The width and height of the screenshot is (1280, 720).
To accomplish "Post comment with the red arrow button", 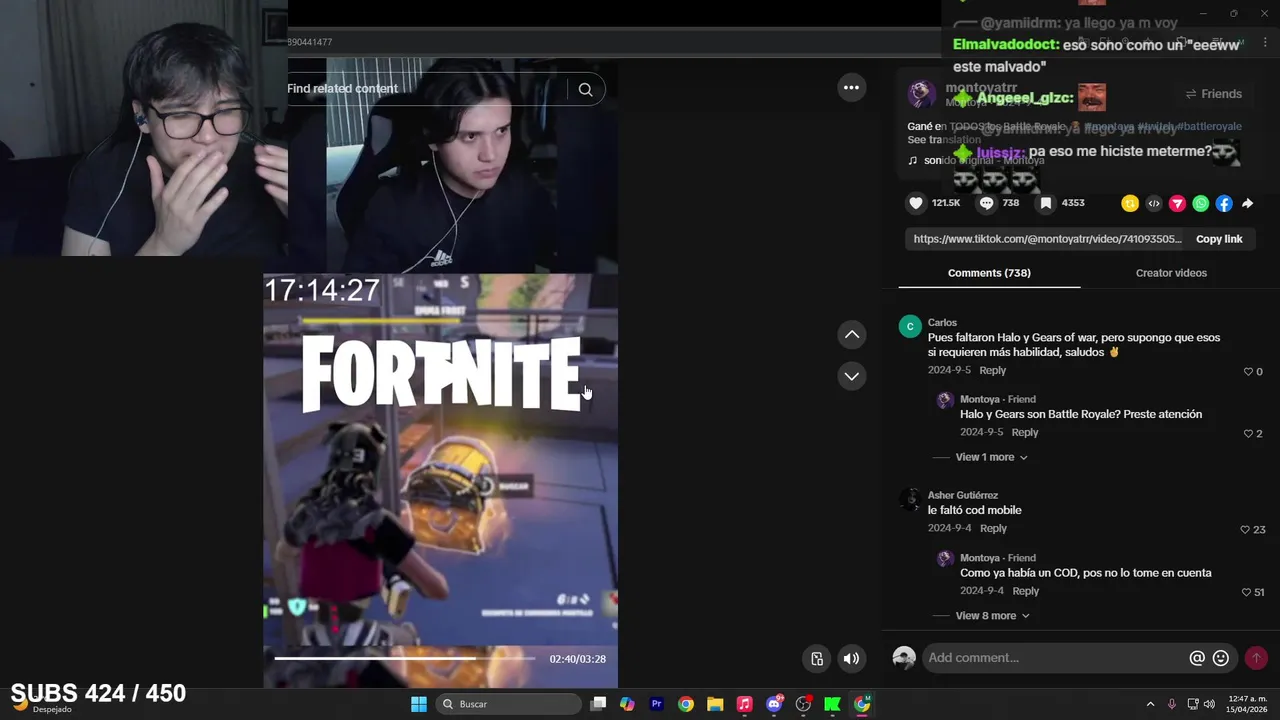I will click(1256, 658).
